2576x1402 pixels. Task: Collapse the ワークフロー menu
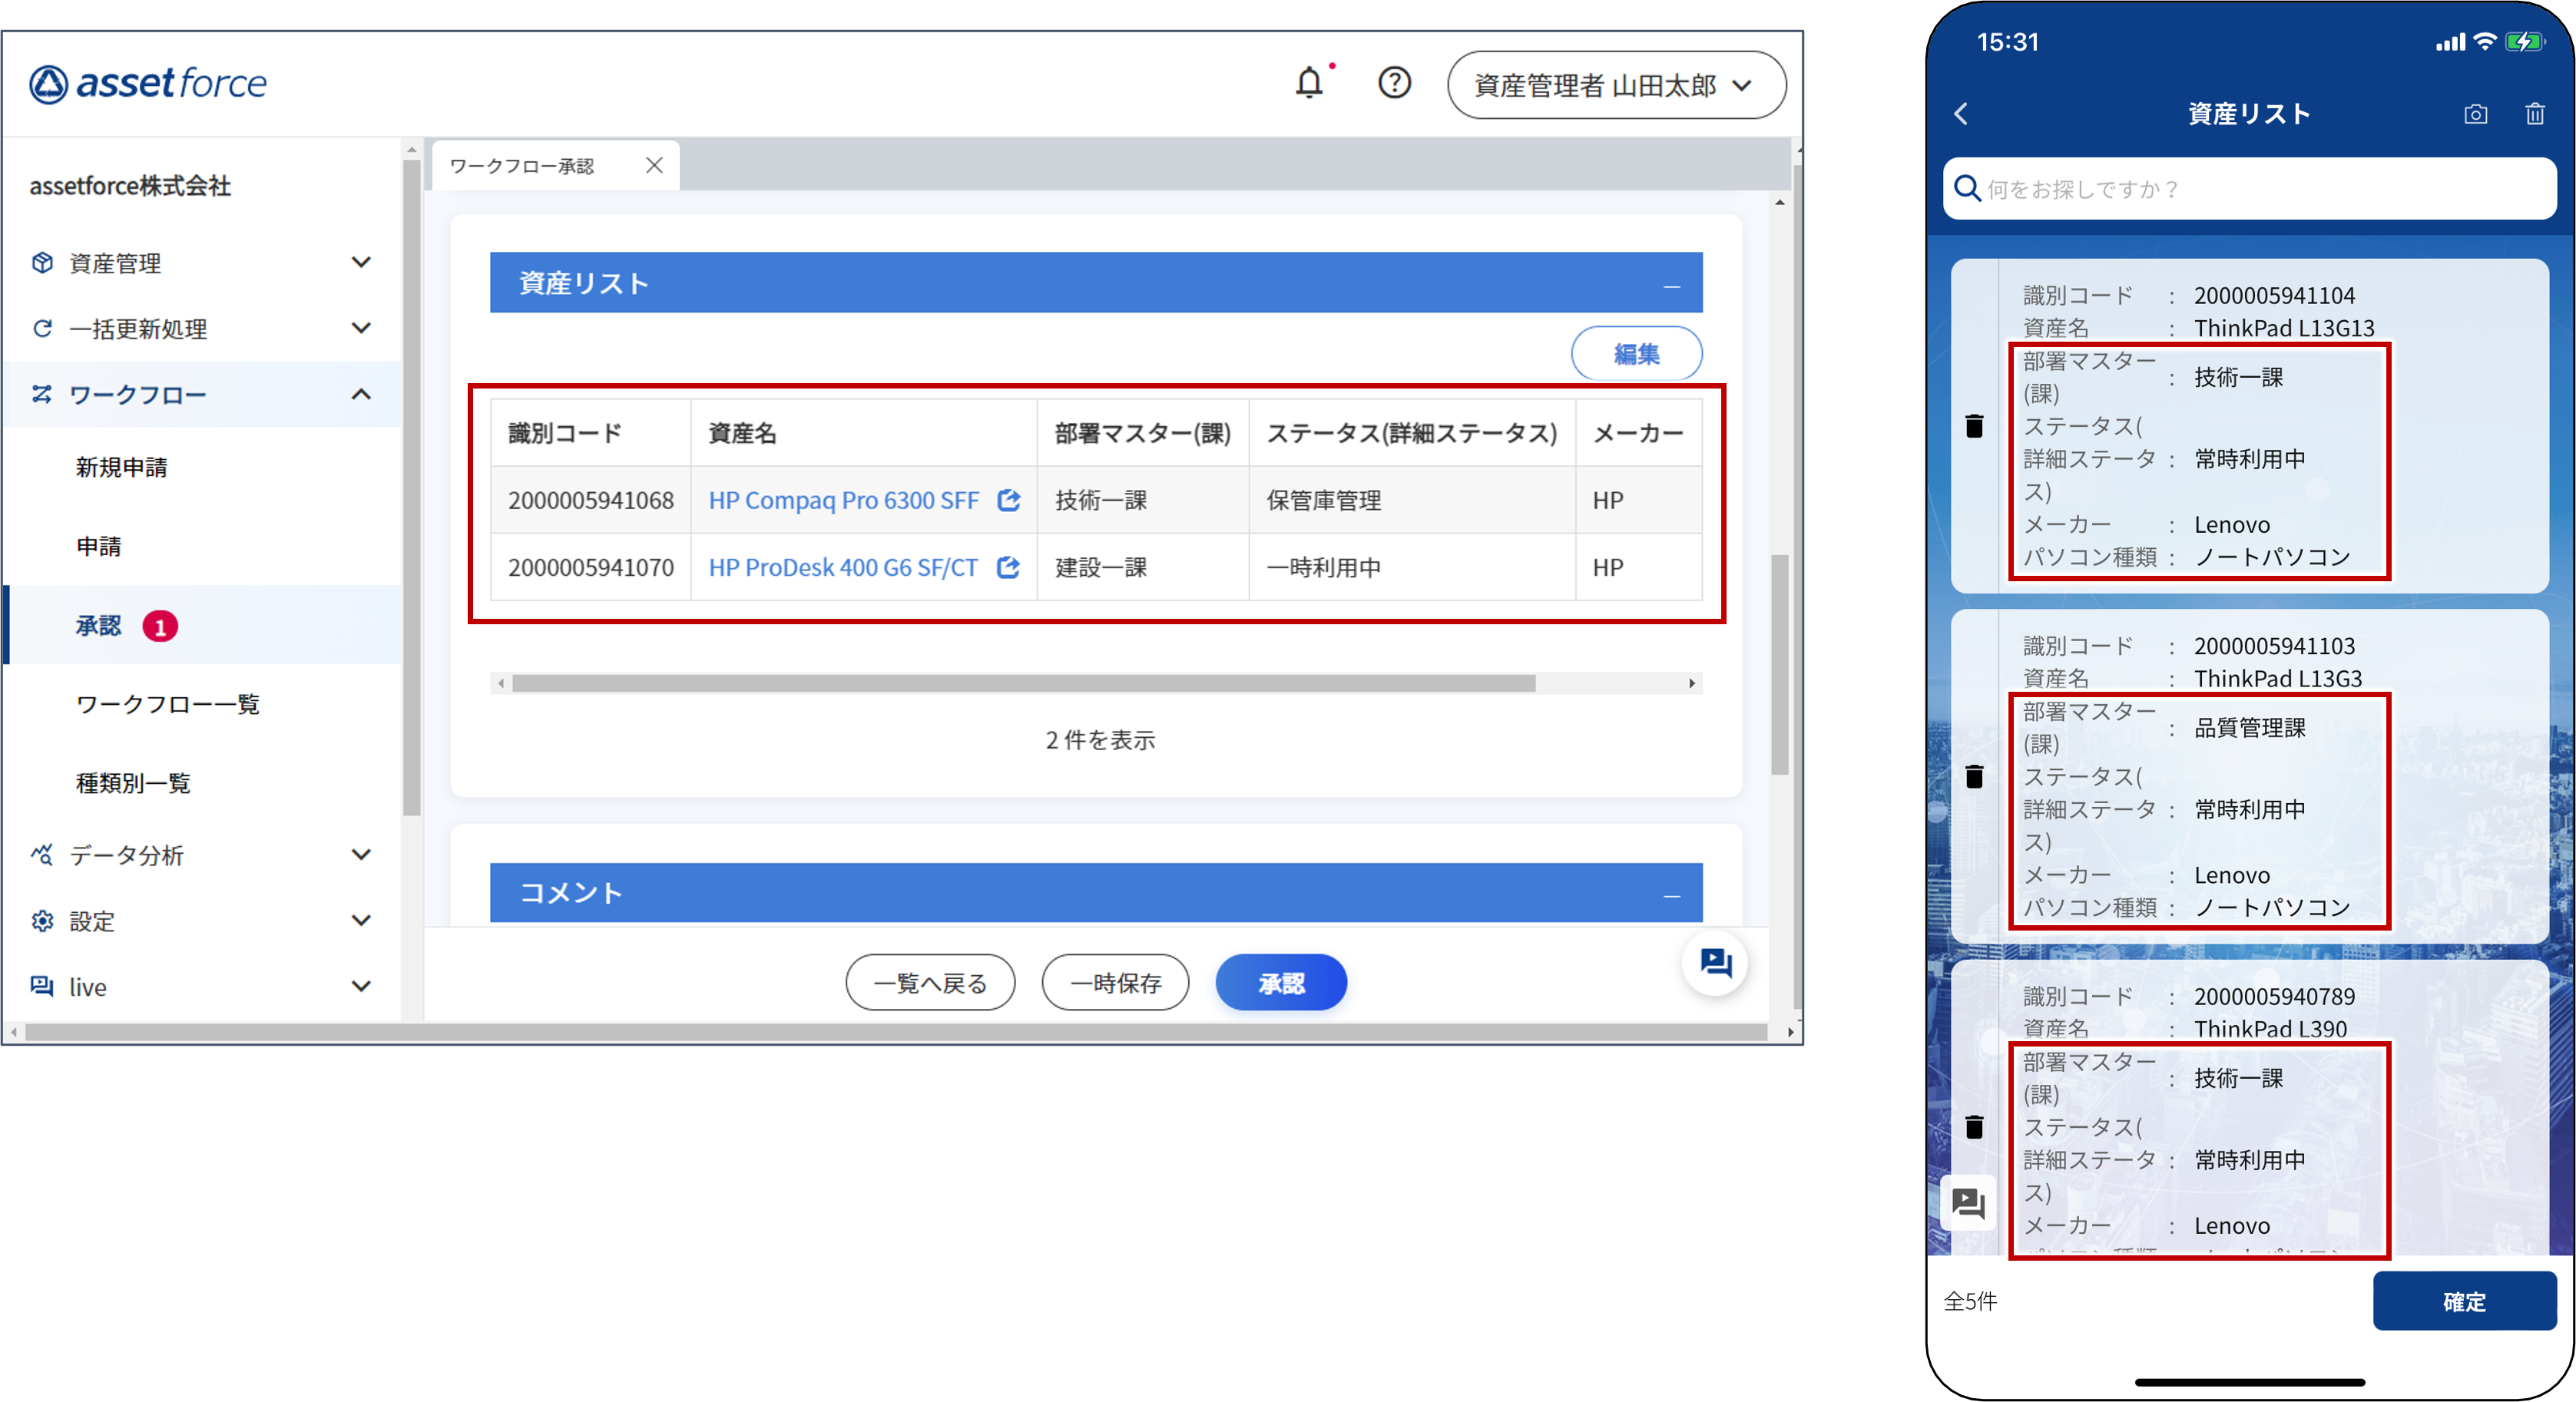[361, 394]
